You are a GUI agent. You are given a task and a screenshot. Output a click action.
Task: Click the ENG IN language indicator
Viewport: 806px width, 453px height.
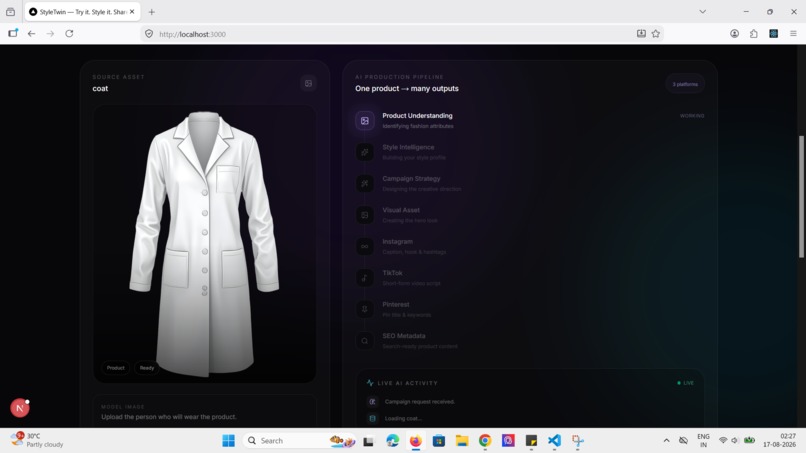click(x=703, y=441)
